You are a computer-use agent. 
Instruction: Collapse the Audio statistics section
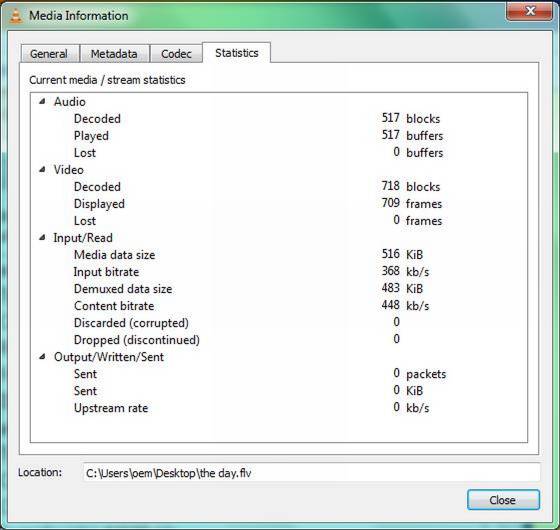pos(42,101)
